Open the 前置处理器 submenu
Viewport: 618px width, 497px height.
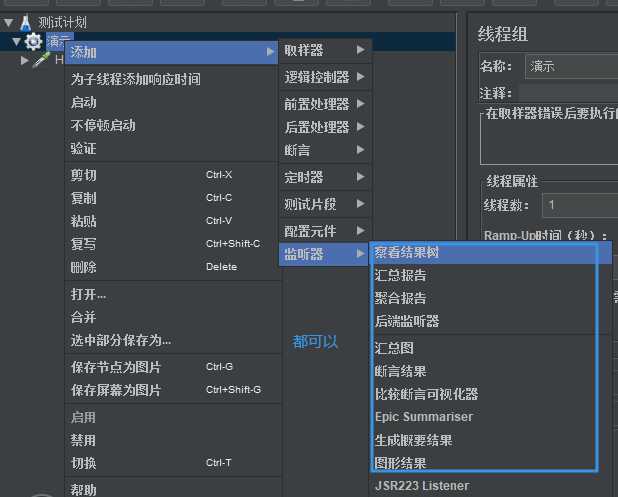pyautogui.click(x=325, y=104)
